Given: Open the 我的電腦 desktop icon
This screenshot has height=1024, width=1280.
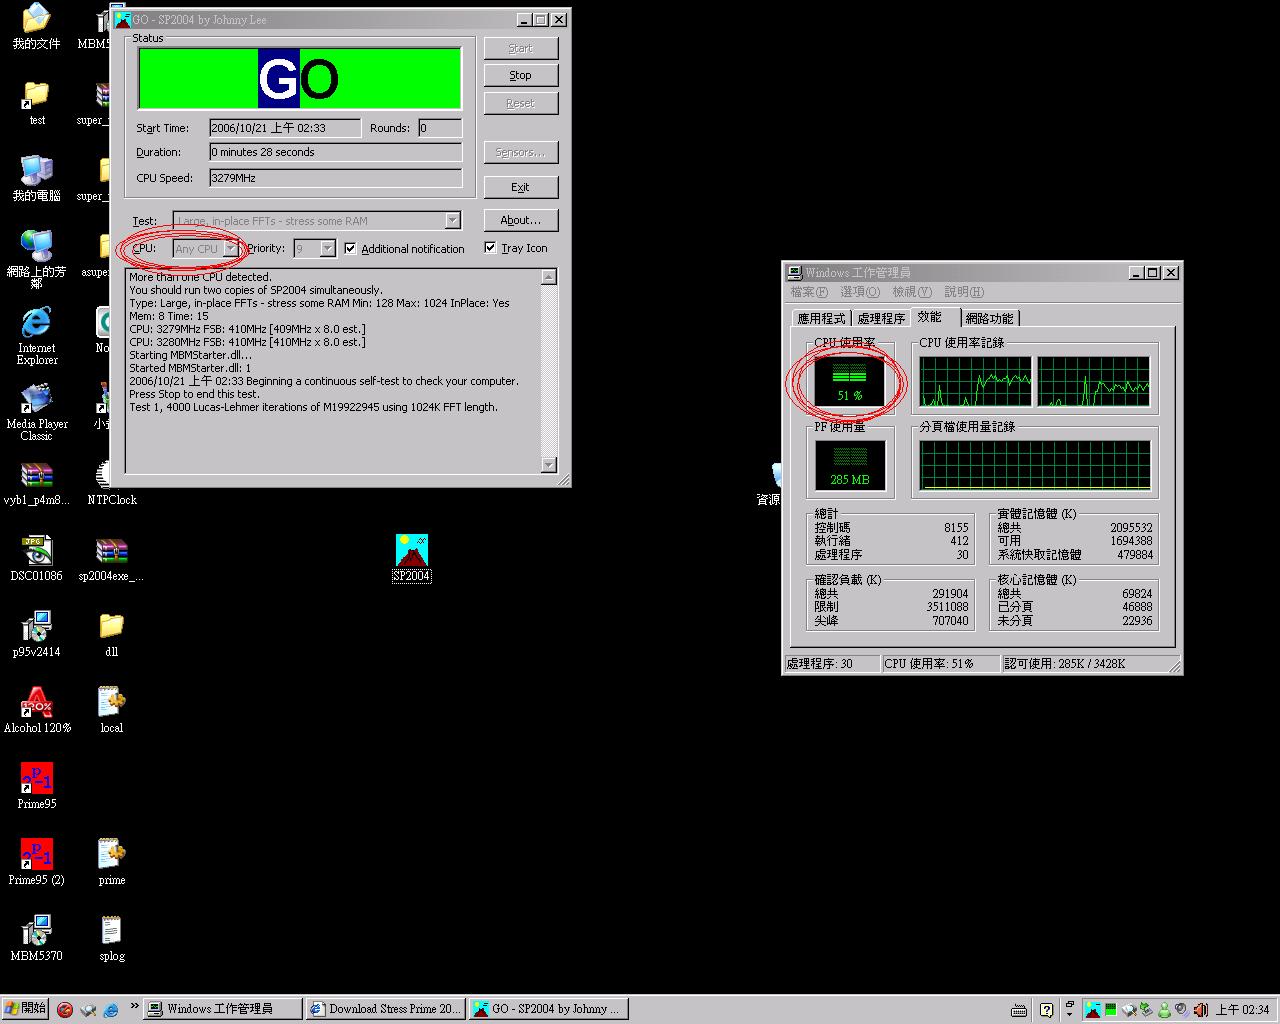Looking at the screenshot, I should click(x=36, y=179).
